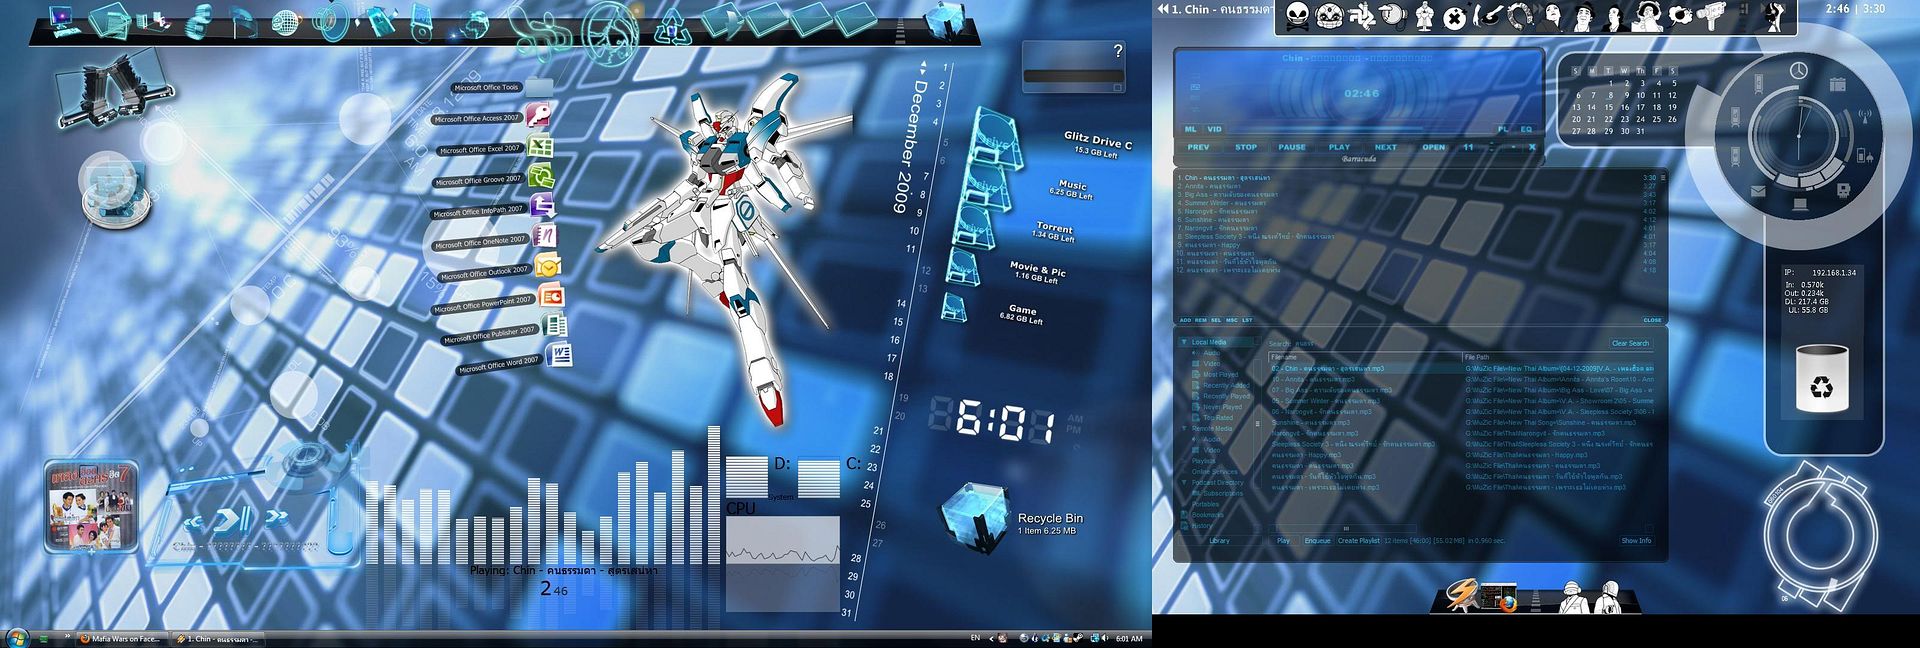
Task: Click the Library button below the tree
Action: click(x=1220, y=540)
